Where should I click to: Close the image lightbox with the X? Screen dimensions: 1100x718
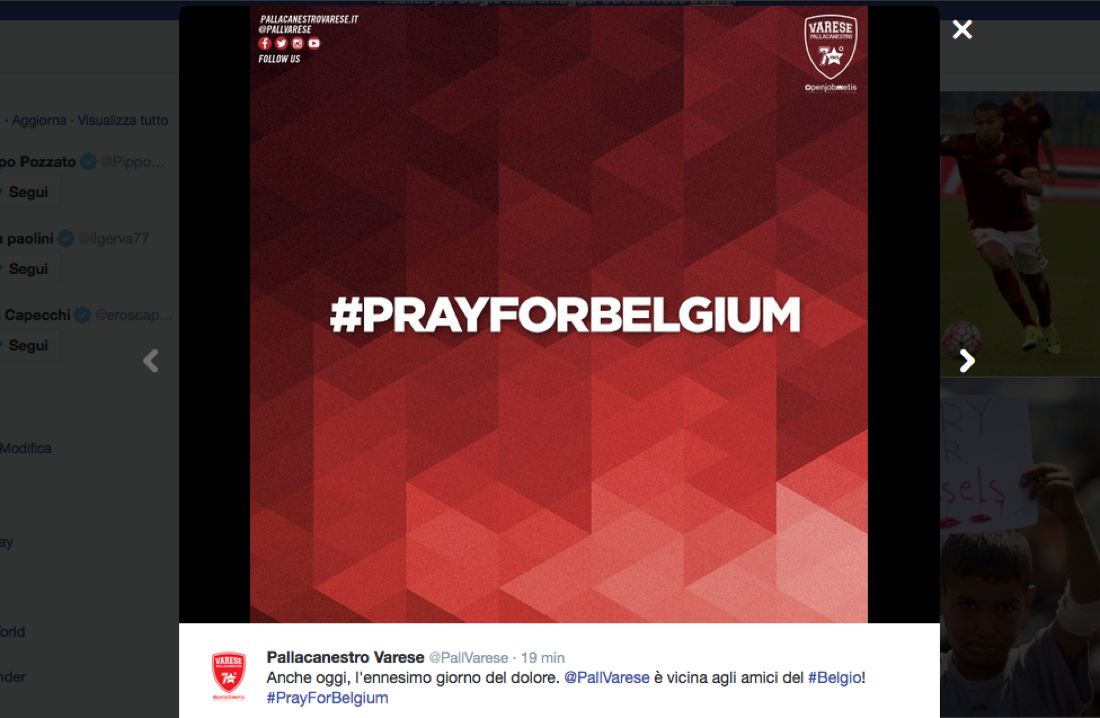[962, 29]
